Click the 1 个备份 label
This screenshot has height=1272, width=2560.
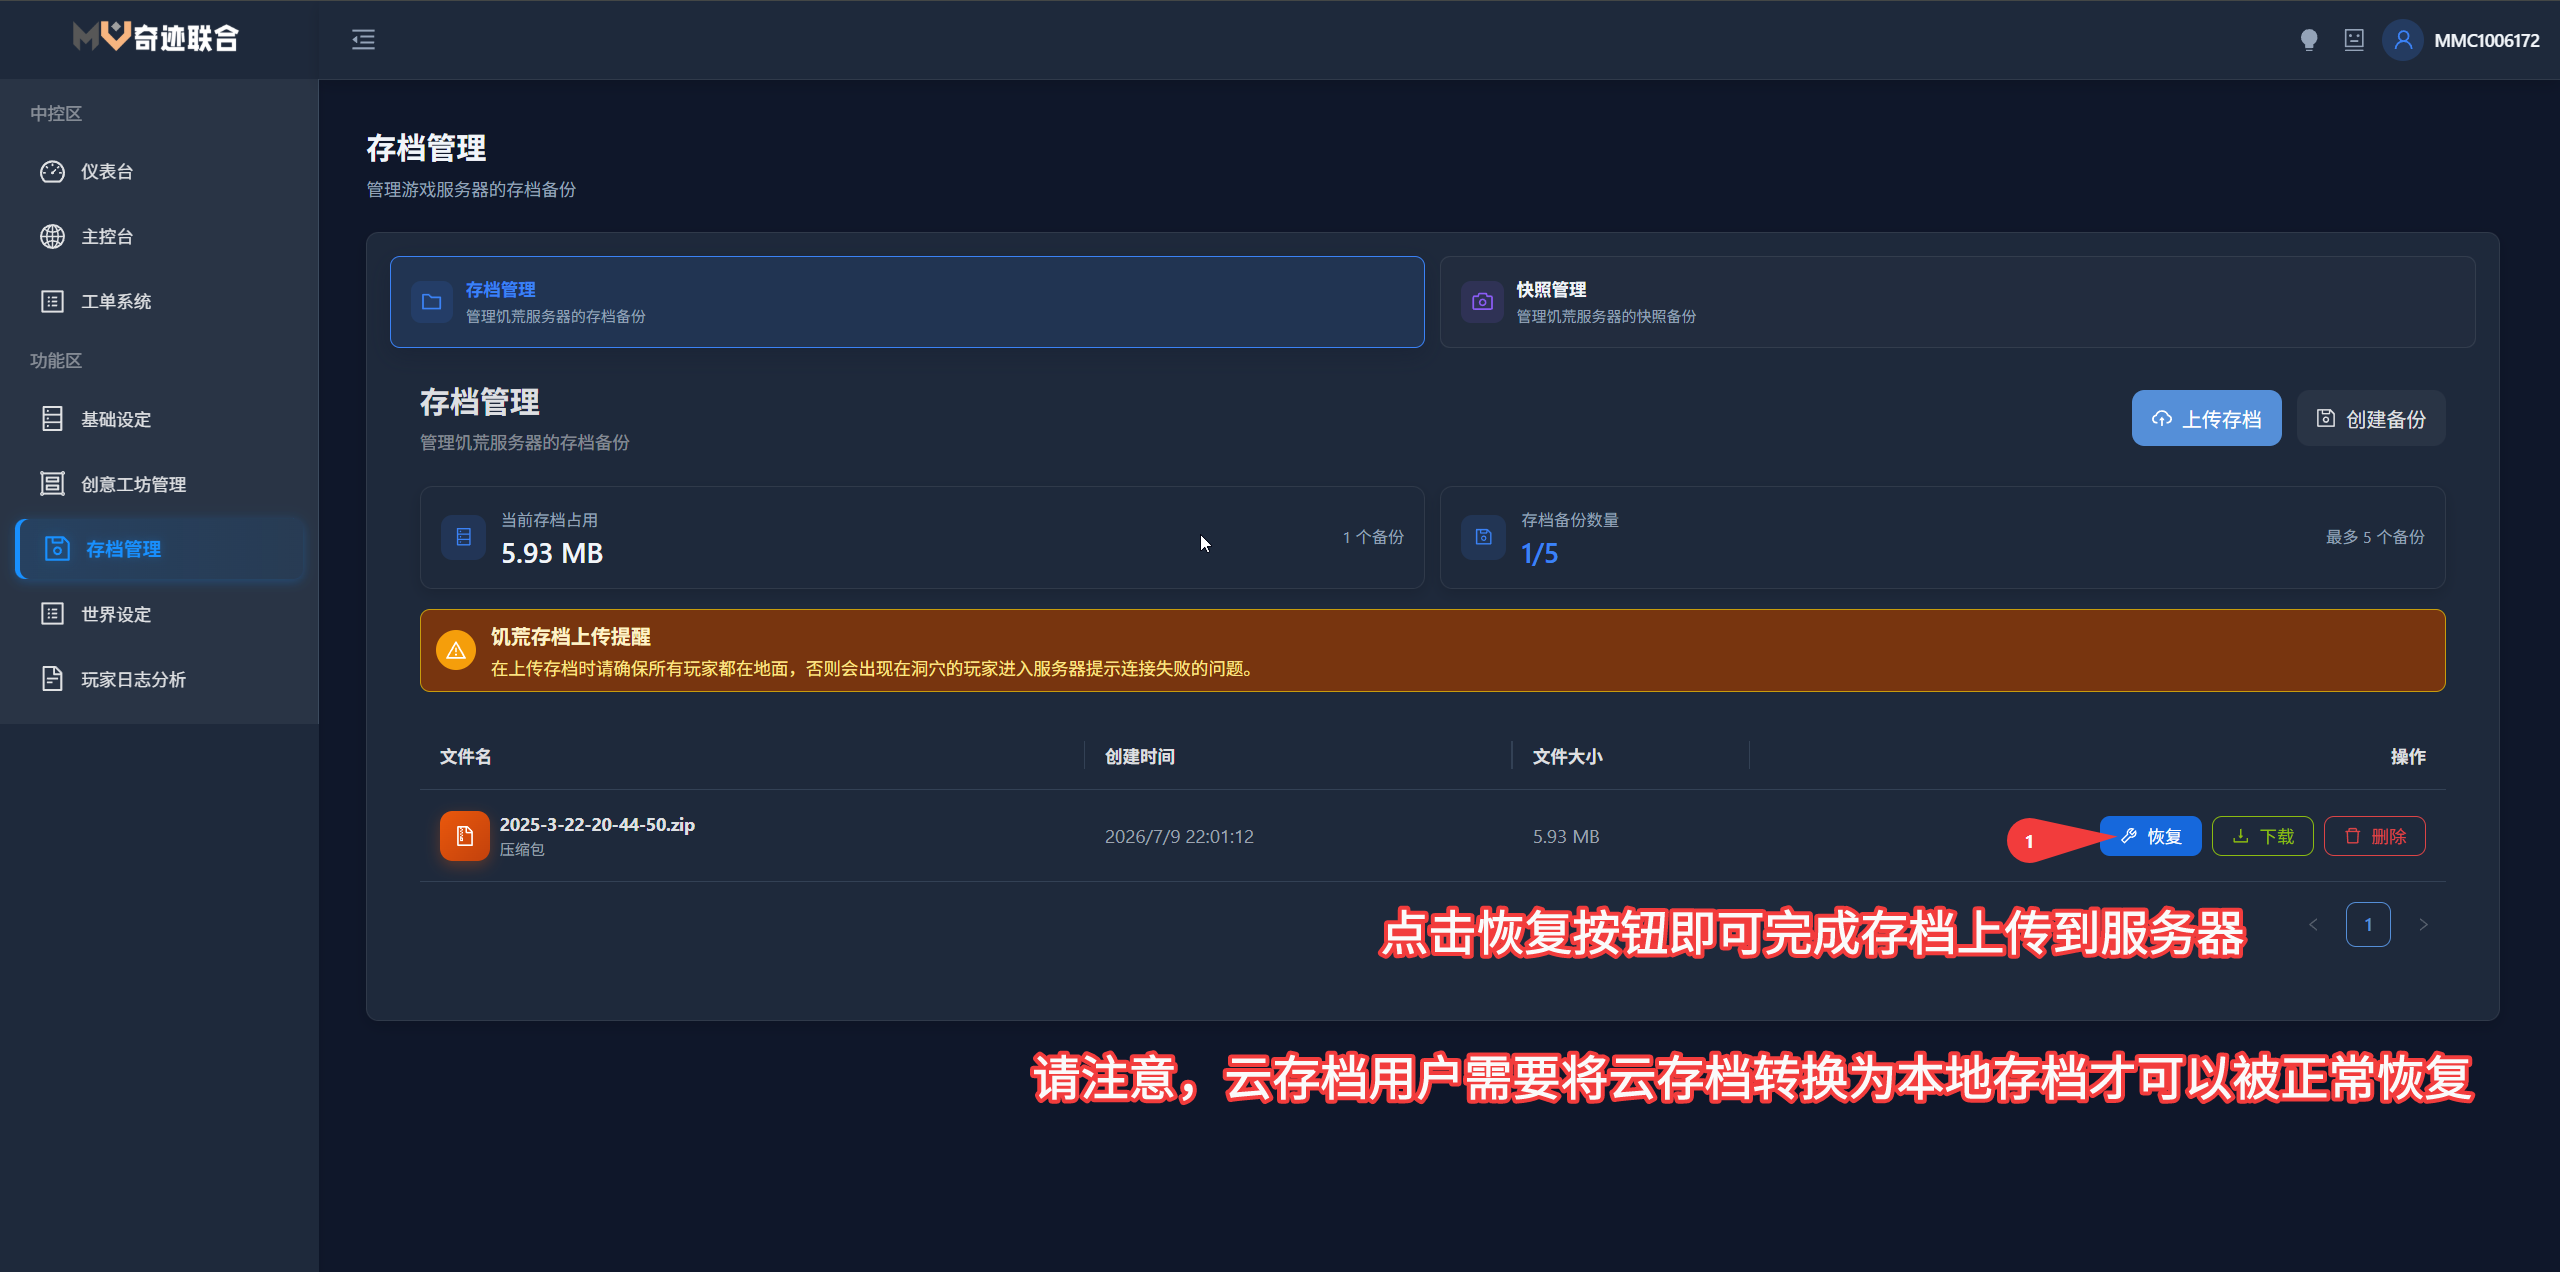pos(1373,538)
